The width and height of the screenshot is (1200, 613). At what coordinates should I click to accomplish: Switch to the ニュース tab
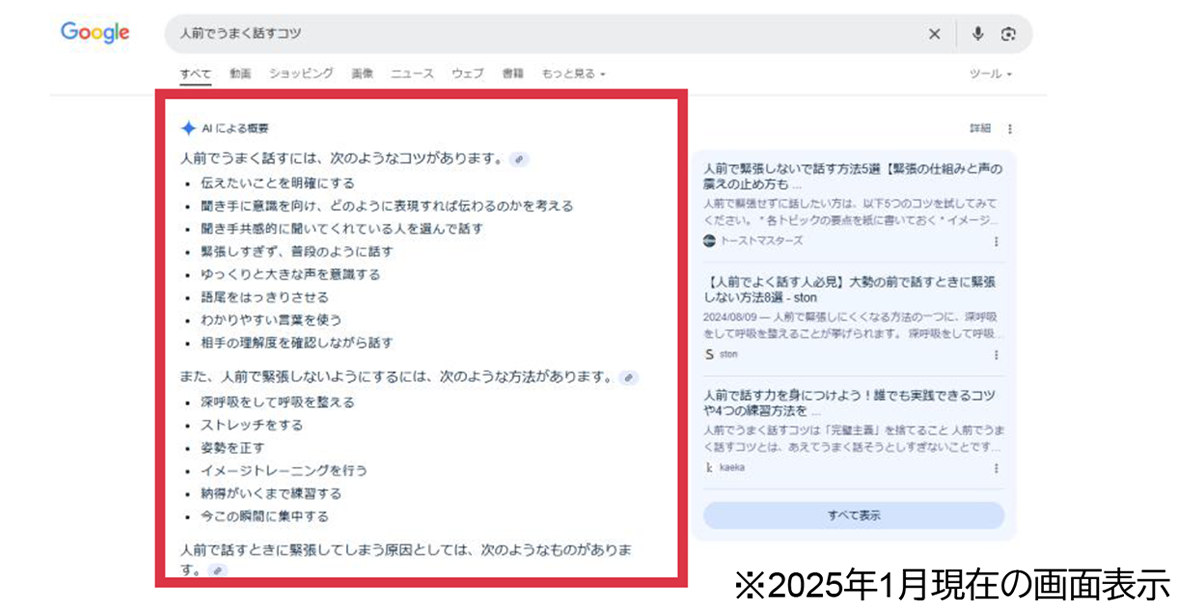412,73
